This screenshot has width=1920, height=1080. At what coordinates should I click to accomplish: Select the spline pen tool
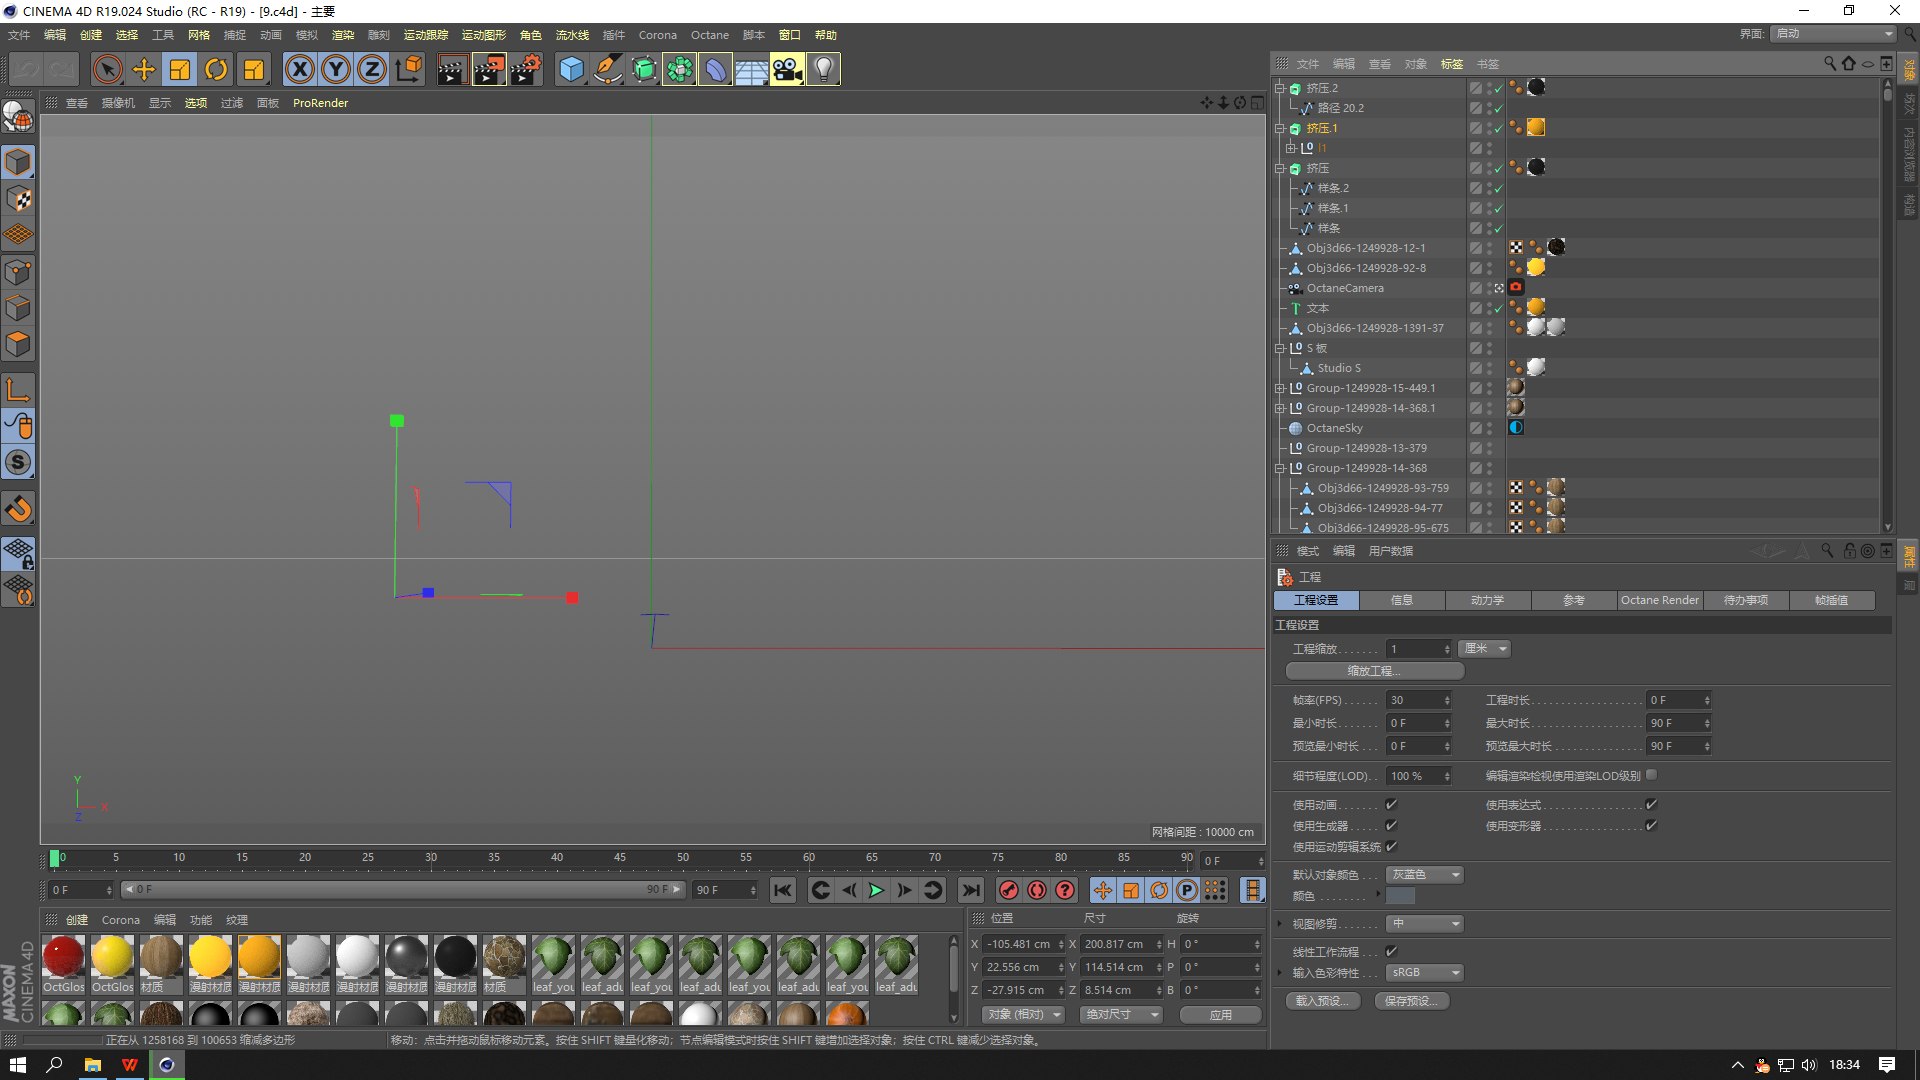click(607, 70)
